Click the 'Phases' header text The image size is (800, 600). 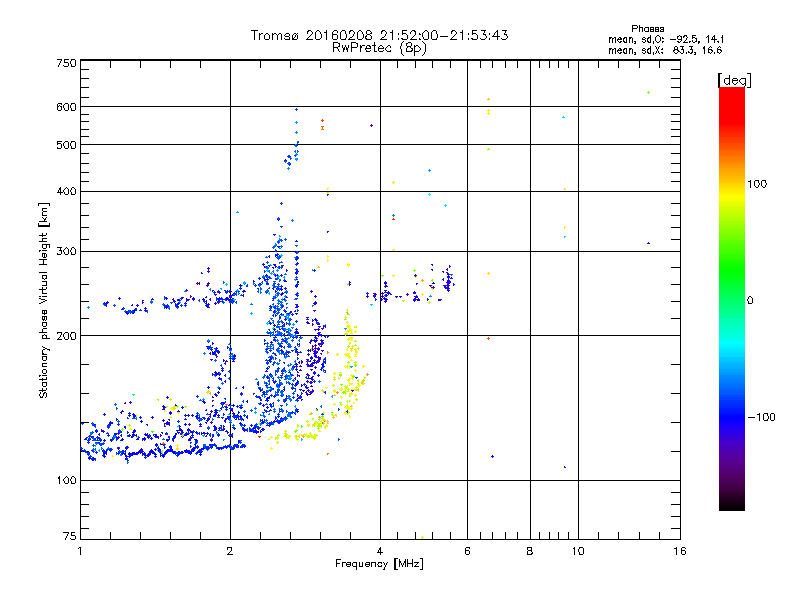pos(647,29)
